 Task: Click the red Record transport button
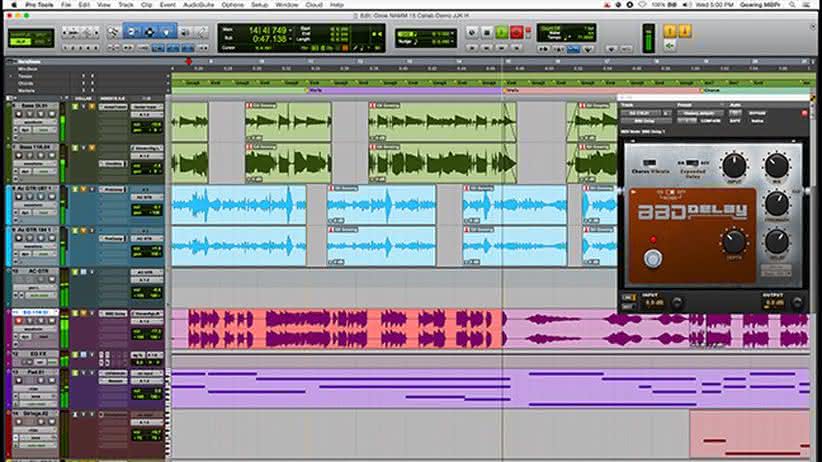pyautogui.click(x=517, y=33)
